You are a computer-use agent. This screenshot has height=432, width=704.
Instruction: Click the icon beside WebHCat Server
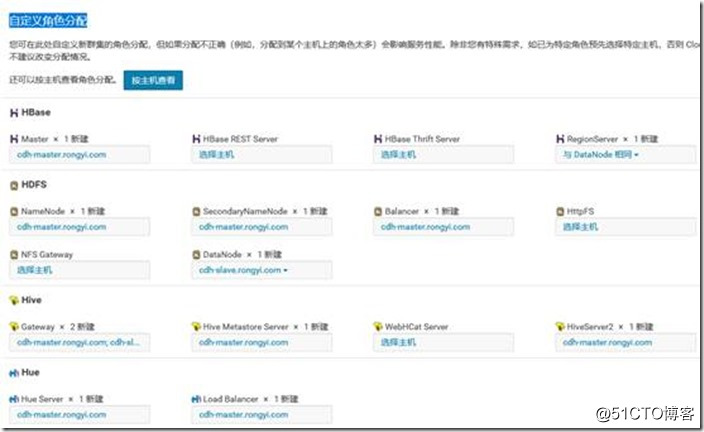pos(378,326)
